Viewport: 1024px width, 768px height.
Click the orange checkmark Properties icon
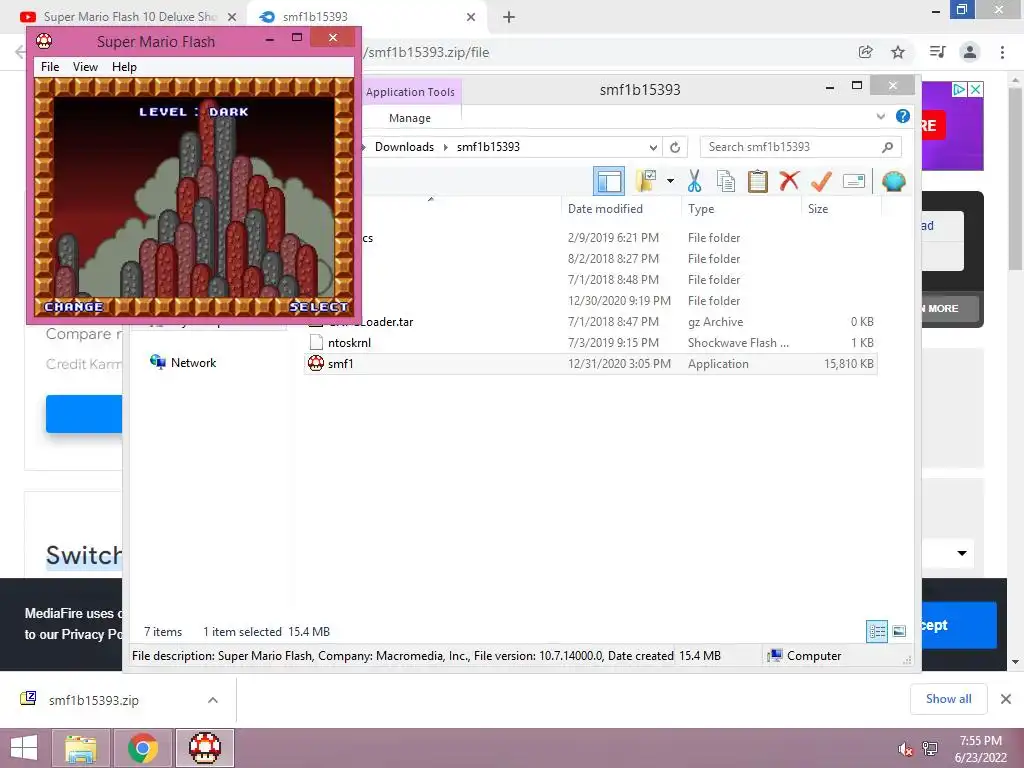821,181
